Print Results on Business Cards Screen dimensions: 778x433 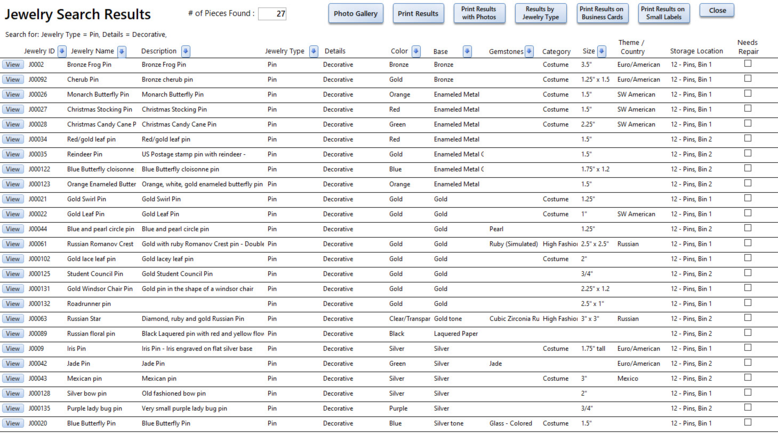coord(602,13)
